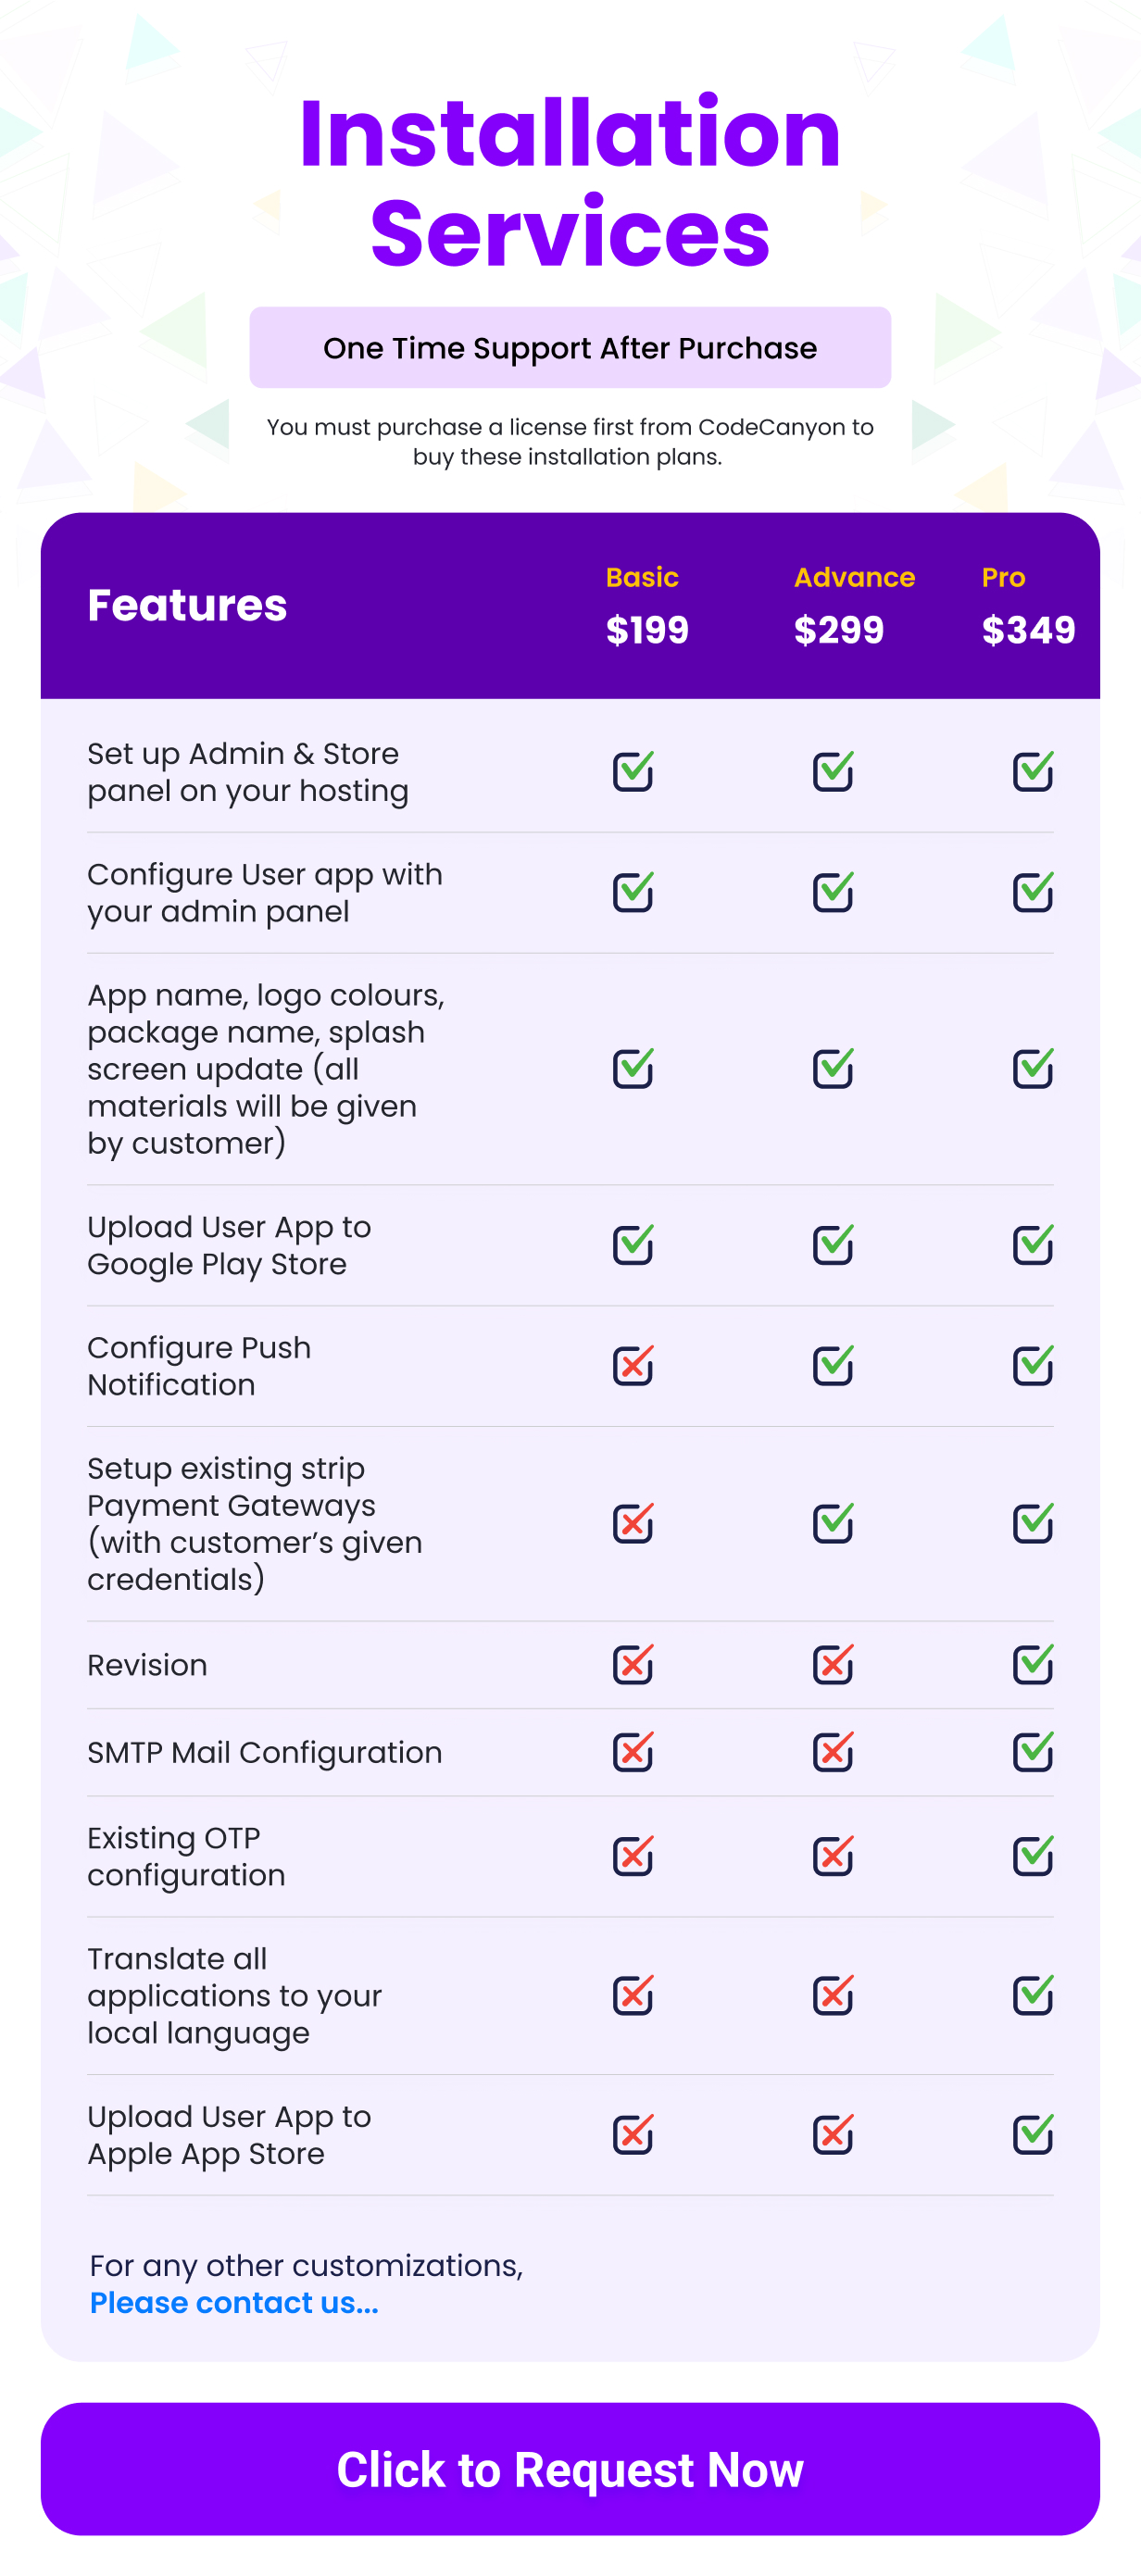This screenshot has height=2576, width=1141.
Task: Click the Pro checkmark for Revision row
Action: pyautogui.click(x=1033, y=1664)
